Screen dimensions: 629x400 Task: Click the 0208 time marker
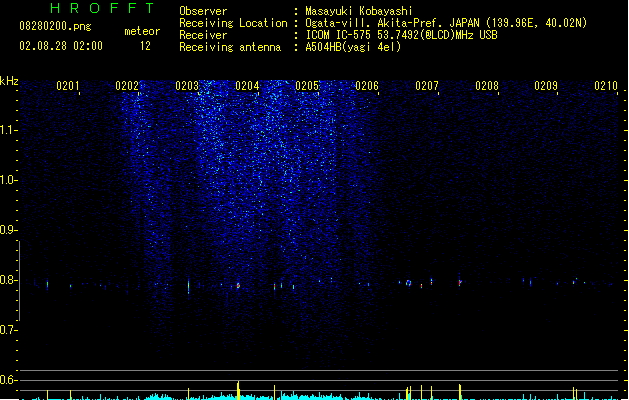click(487, 86)
